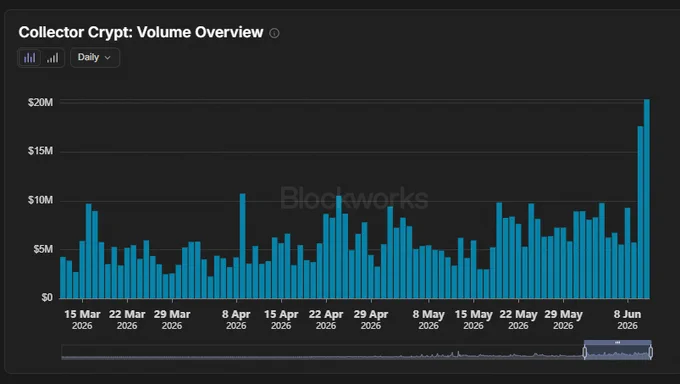680x384 pixels.
Task: Click the 22 Mar 2026 date label
Action: pos(127,319)
